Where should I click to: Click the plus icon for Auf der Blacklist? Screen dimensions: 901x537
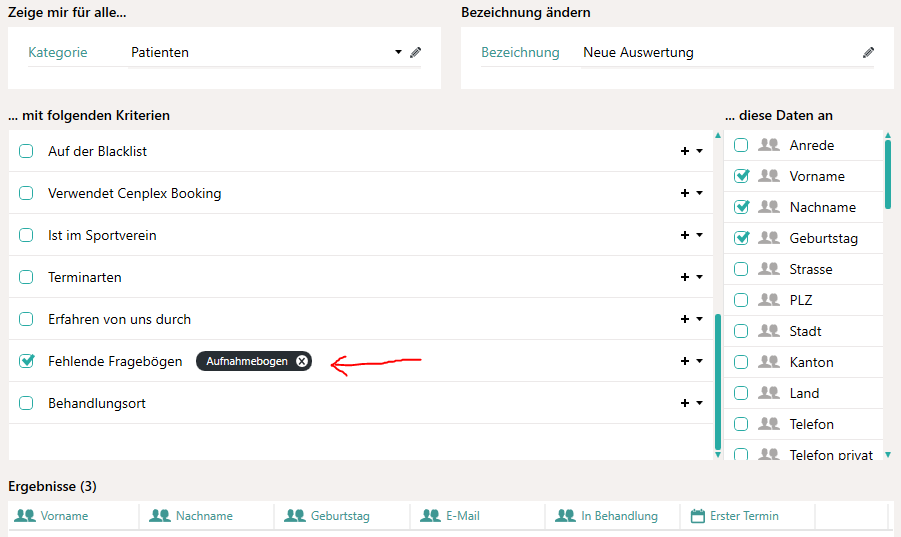[x=685, y=151]
